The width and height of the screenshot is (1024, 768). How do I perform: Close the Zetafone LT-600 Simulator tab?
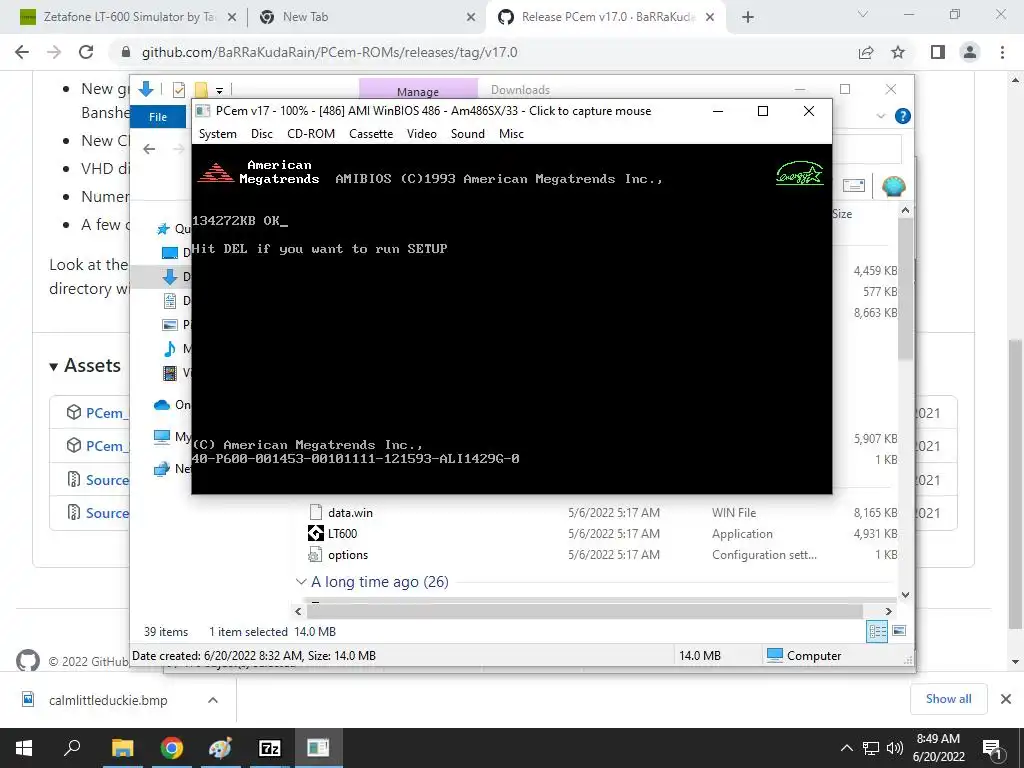click(x=232, y=18)
